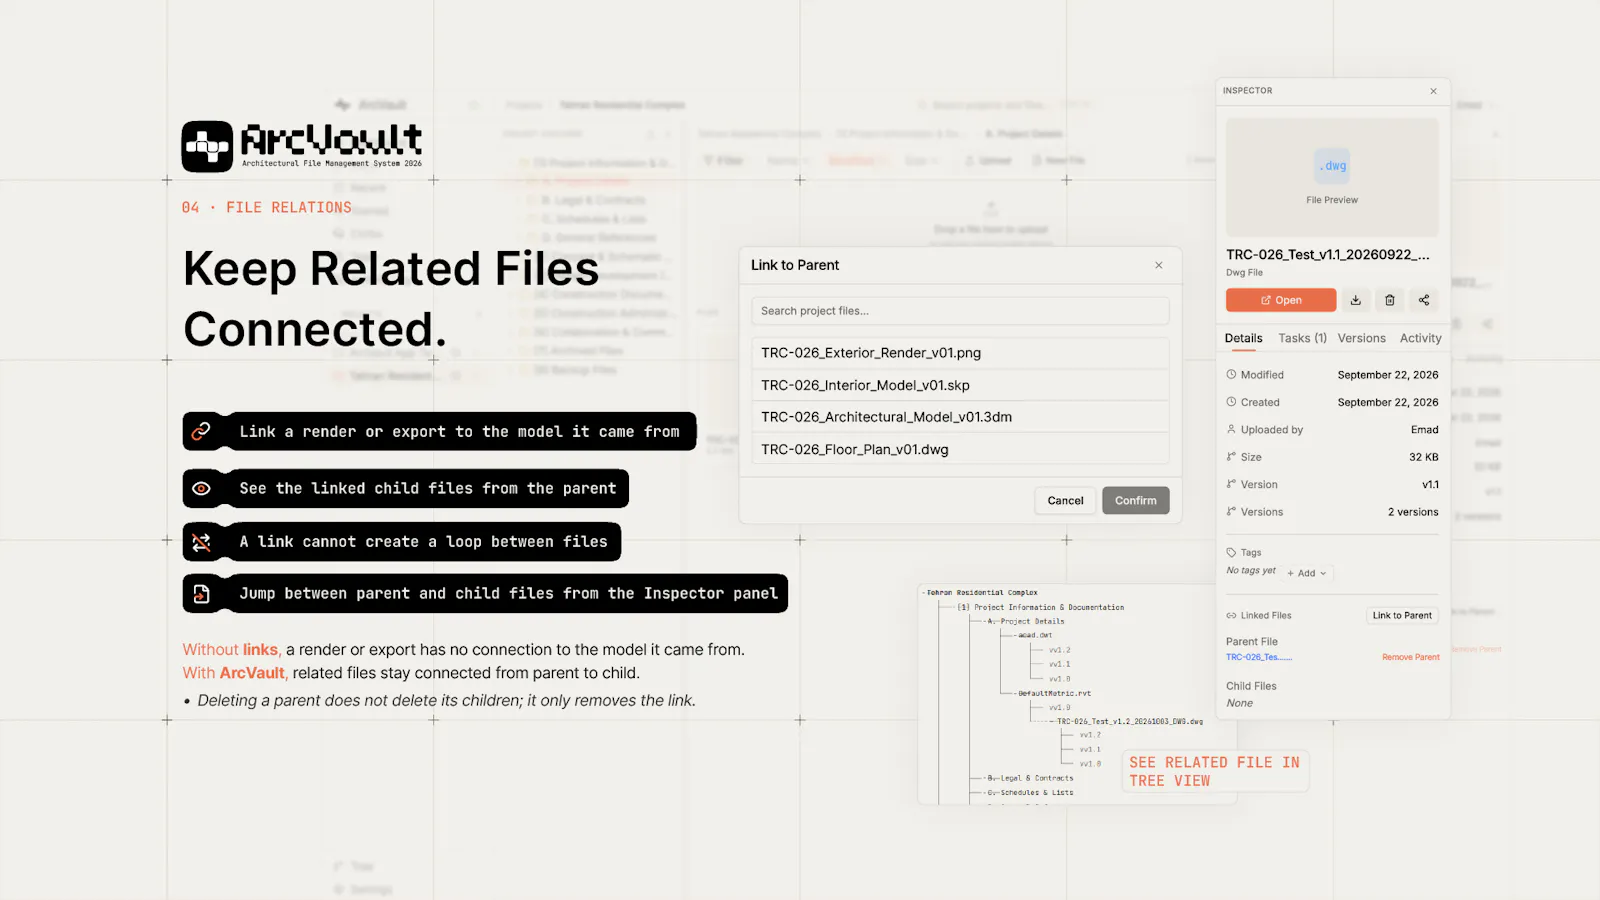Click the eye icon on 'See the linked child files' pill
This screenshot has height=900, width=1600.
click(x=201, y=488)
